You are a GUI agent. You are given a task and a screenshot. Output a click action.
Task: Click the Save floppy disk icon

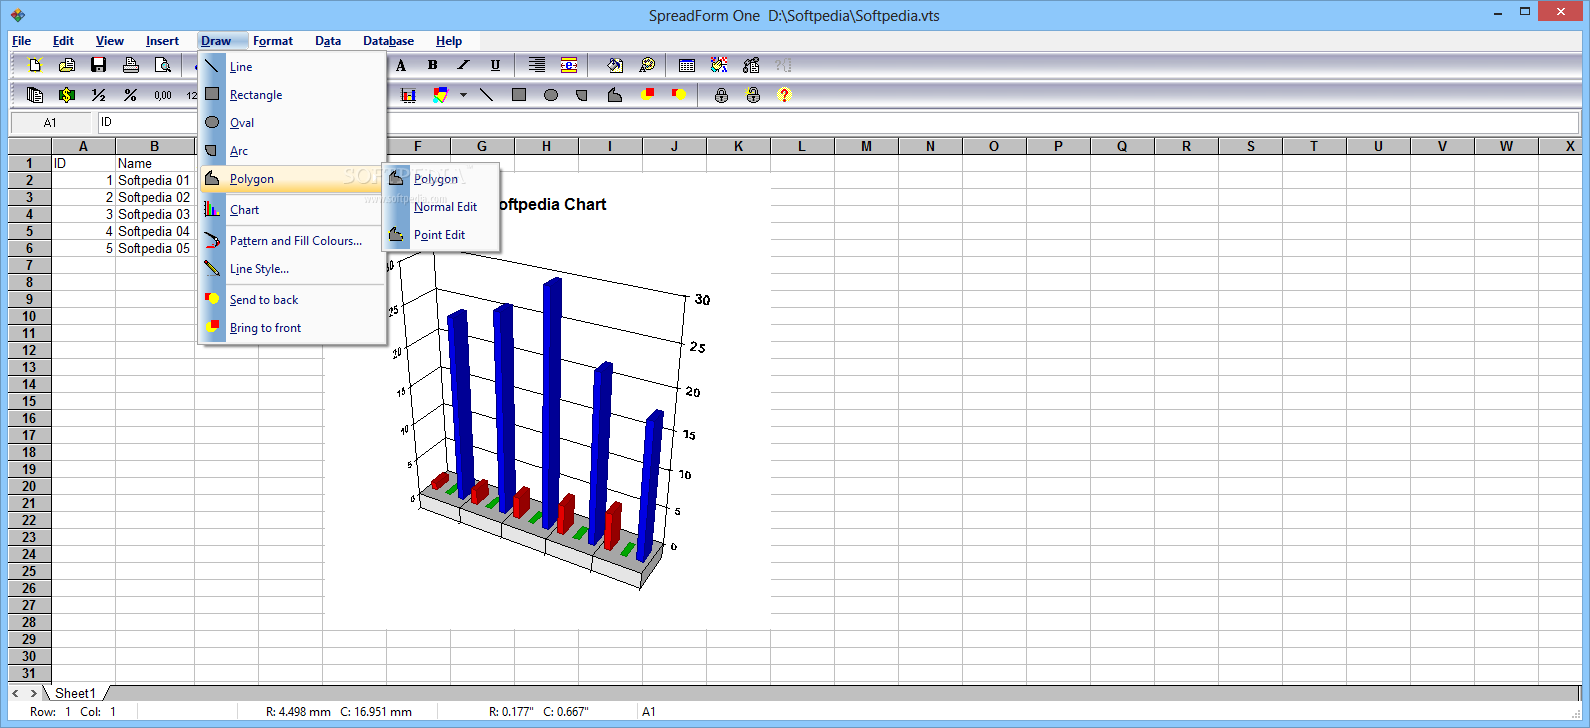click(x=98, y=65)
